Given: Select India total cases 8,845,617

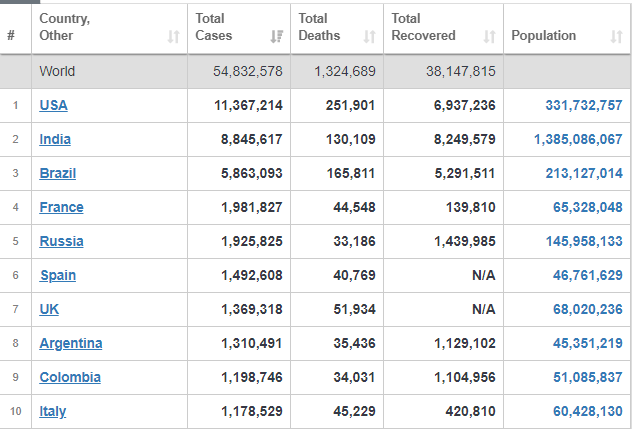Looking at the screenshot, I should pos(252,139).
